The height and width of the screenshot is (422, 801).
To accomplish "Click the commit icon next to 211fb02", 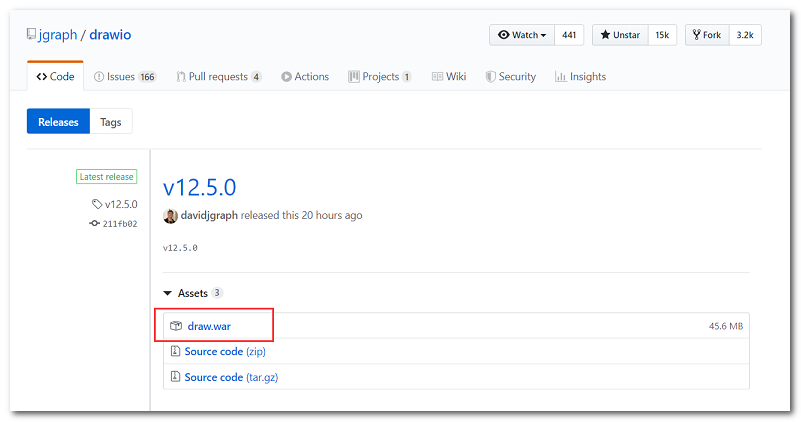I will pos(95,223).
